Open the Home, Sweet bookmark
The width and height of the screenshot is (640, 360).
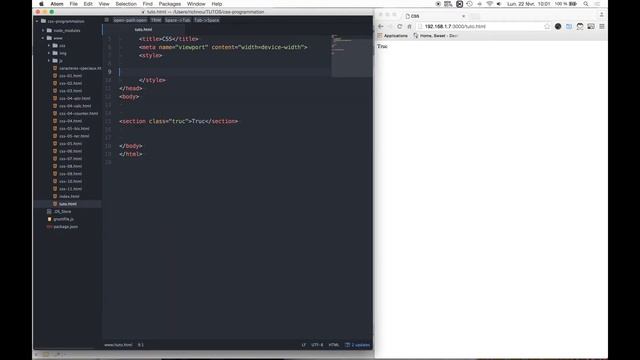click(436, 36)
